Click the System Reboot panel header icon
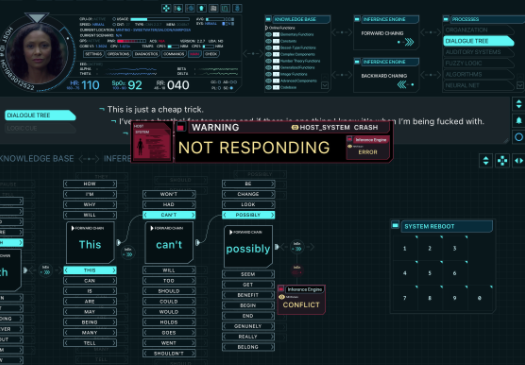525x365 pixels. [x=395, y=226]
